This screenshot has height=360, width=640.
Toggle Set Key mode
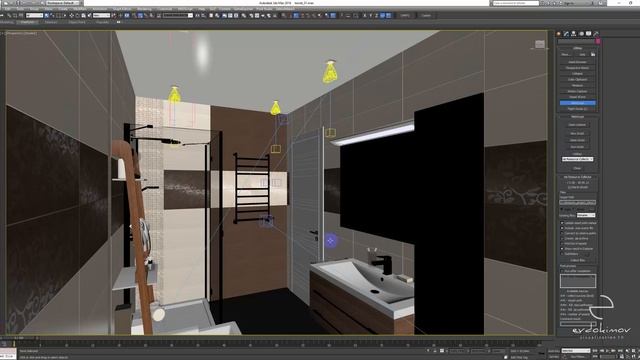(x=554, y=356)
